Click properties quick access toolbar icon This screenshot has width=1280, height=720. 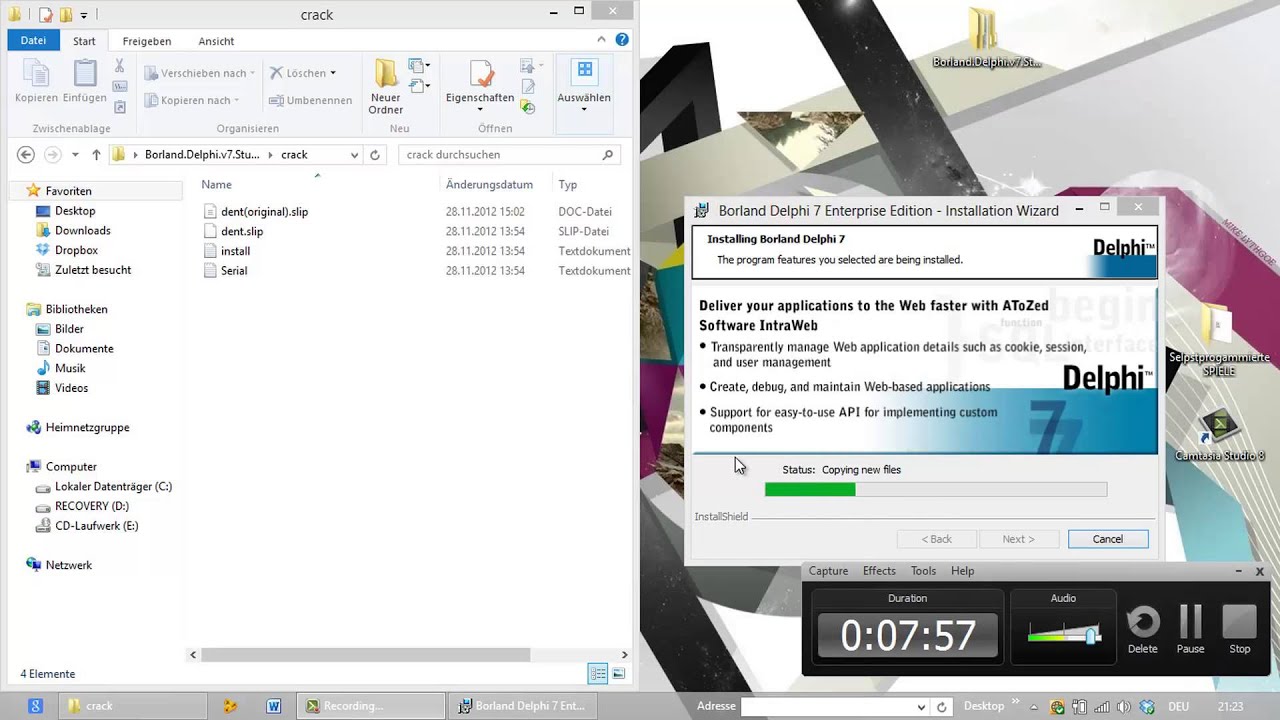coord(46,14)
